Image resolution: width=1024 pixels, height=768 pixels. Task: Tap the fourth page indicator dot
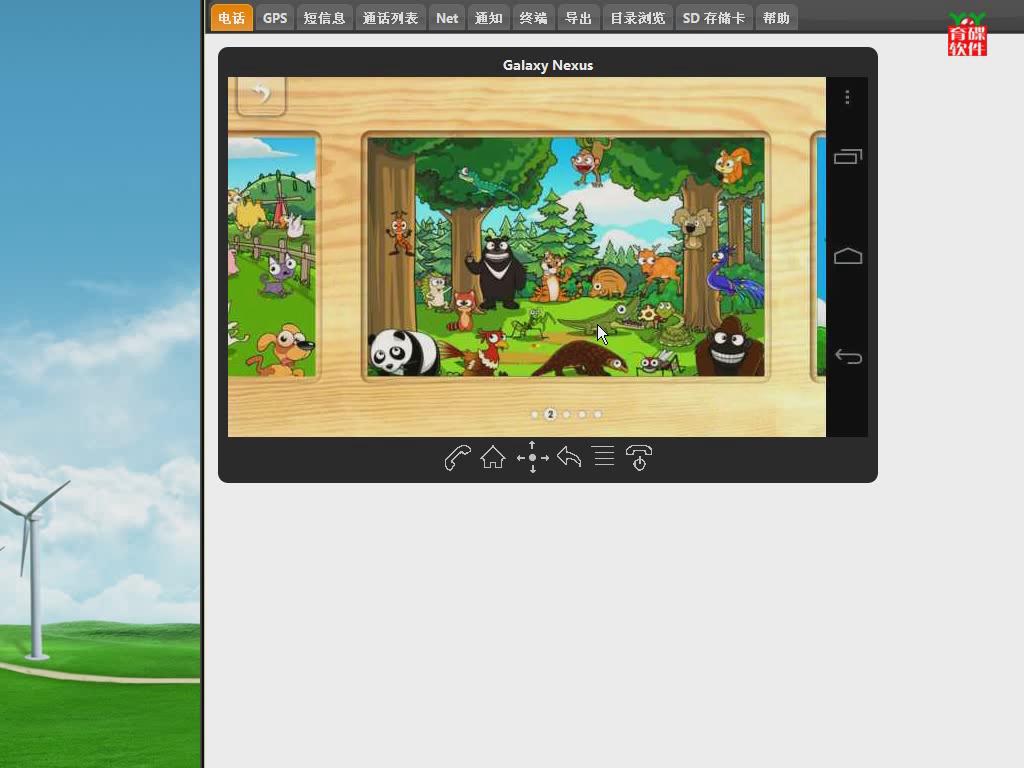click(583, 415)
